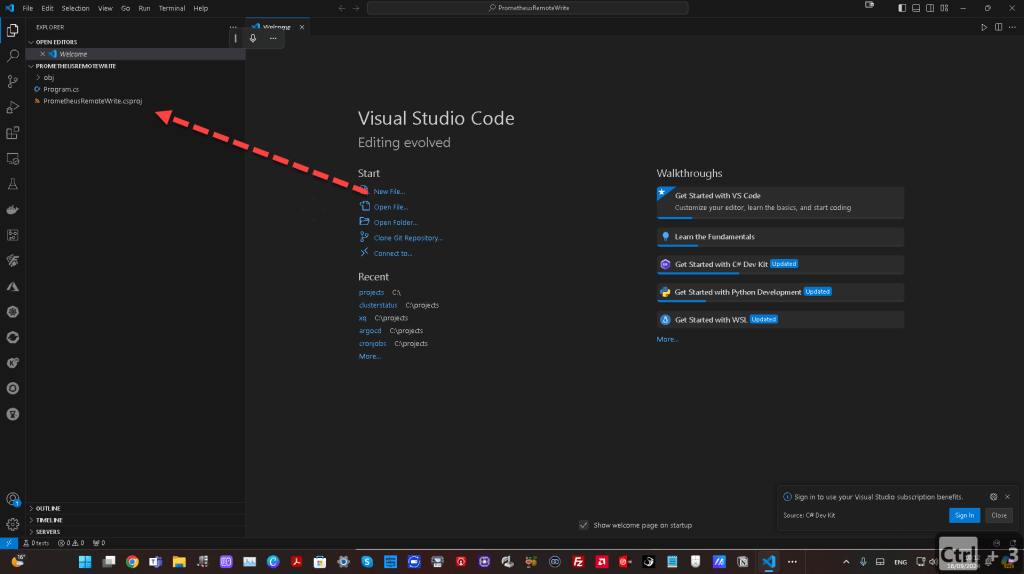The height and width of the screenshot is (574, 1024).
Task: Click the Connect to link
Action: [x=392, y=253]
